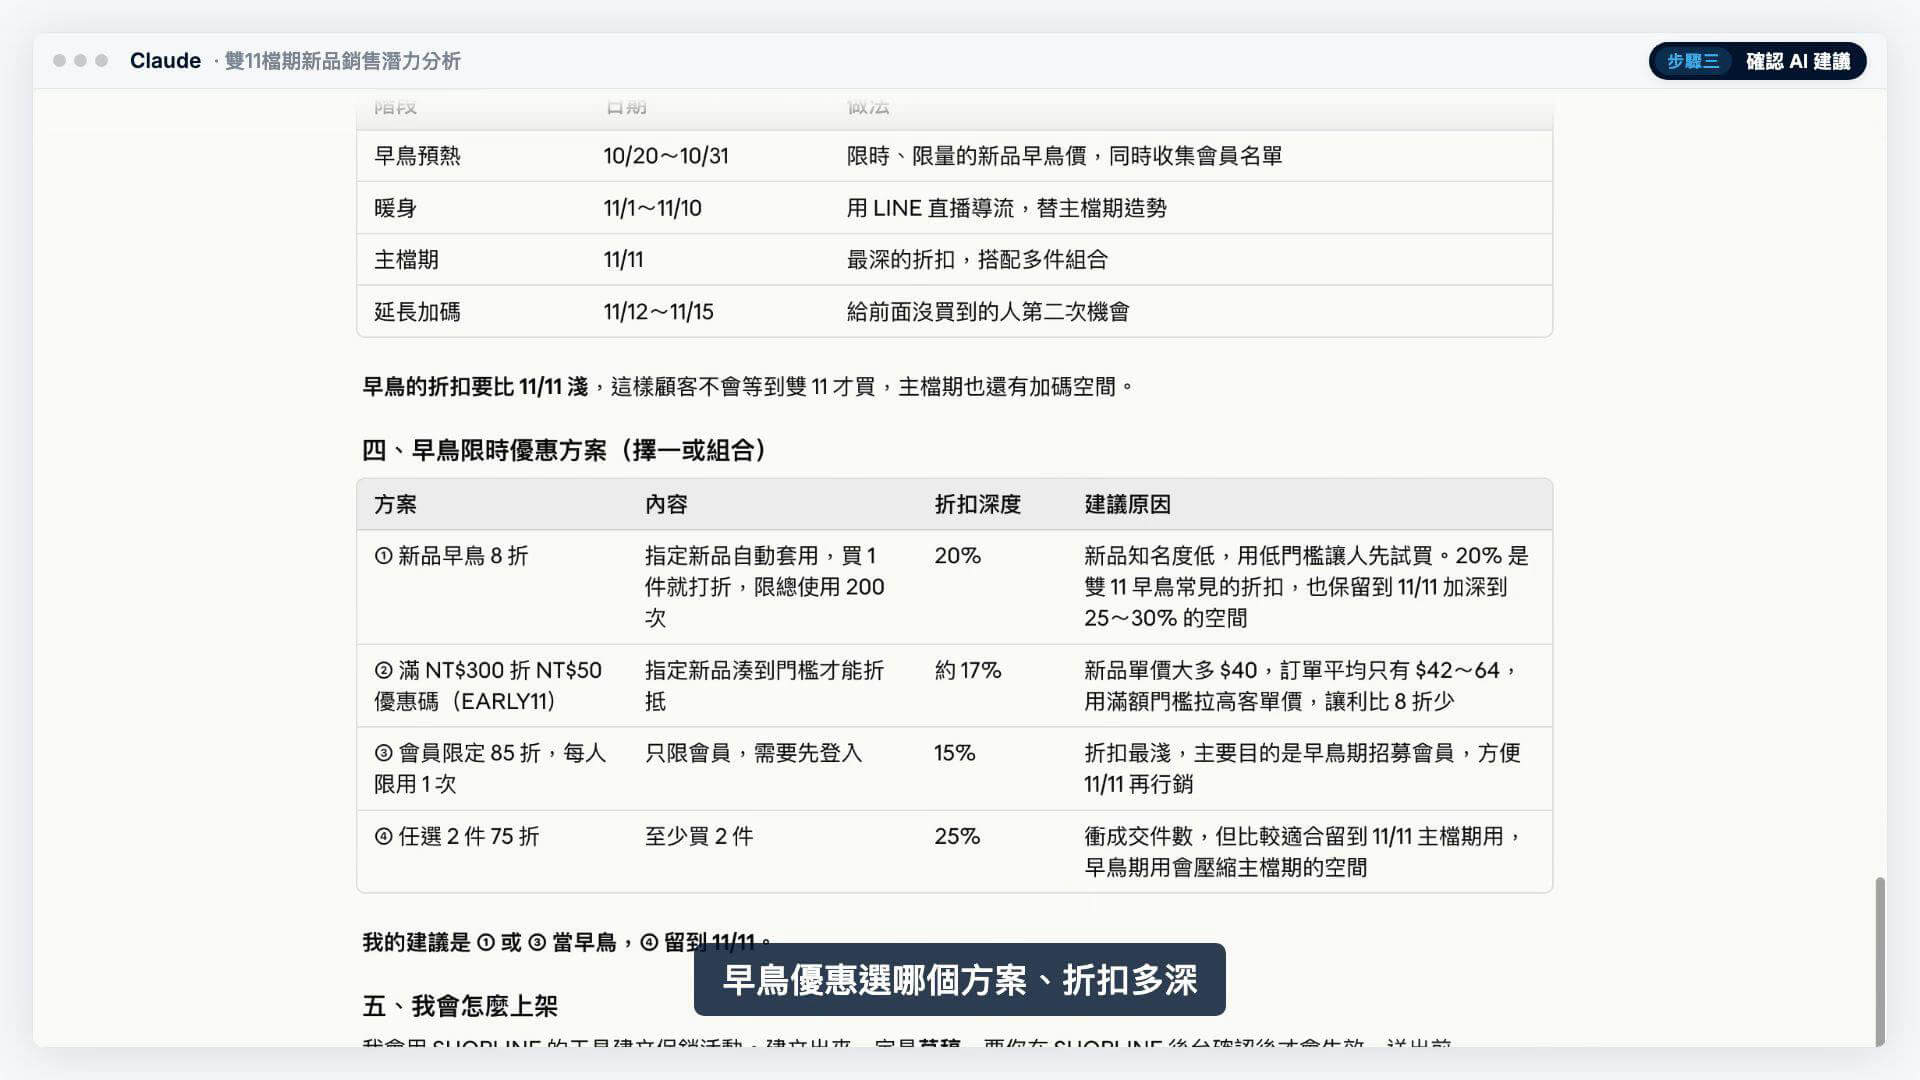Click 最深的折扣,搭配多件組合 cell

coord(977,260)
